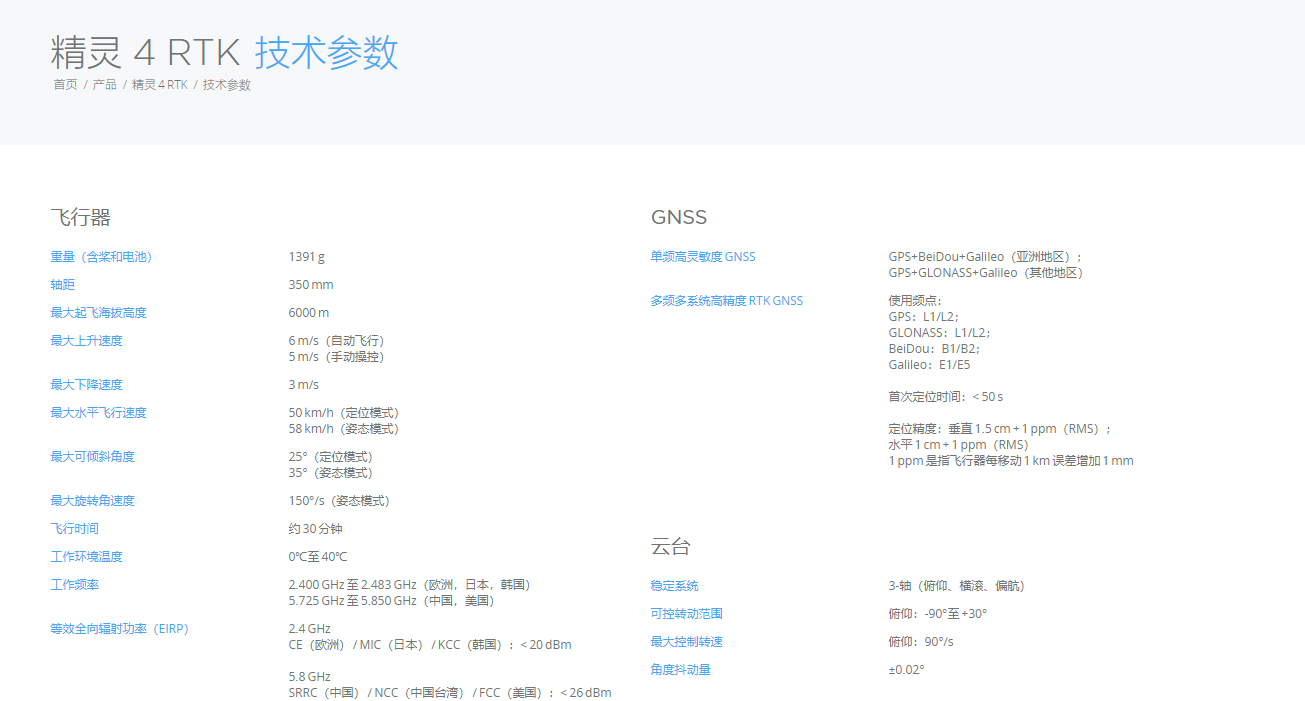
Task: Click the 0℃至 40℃ value
Action: point(318,557)
